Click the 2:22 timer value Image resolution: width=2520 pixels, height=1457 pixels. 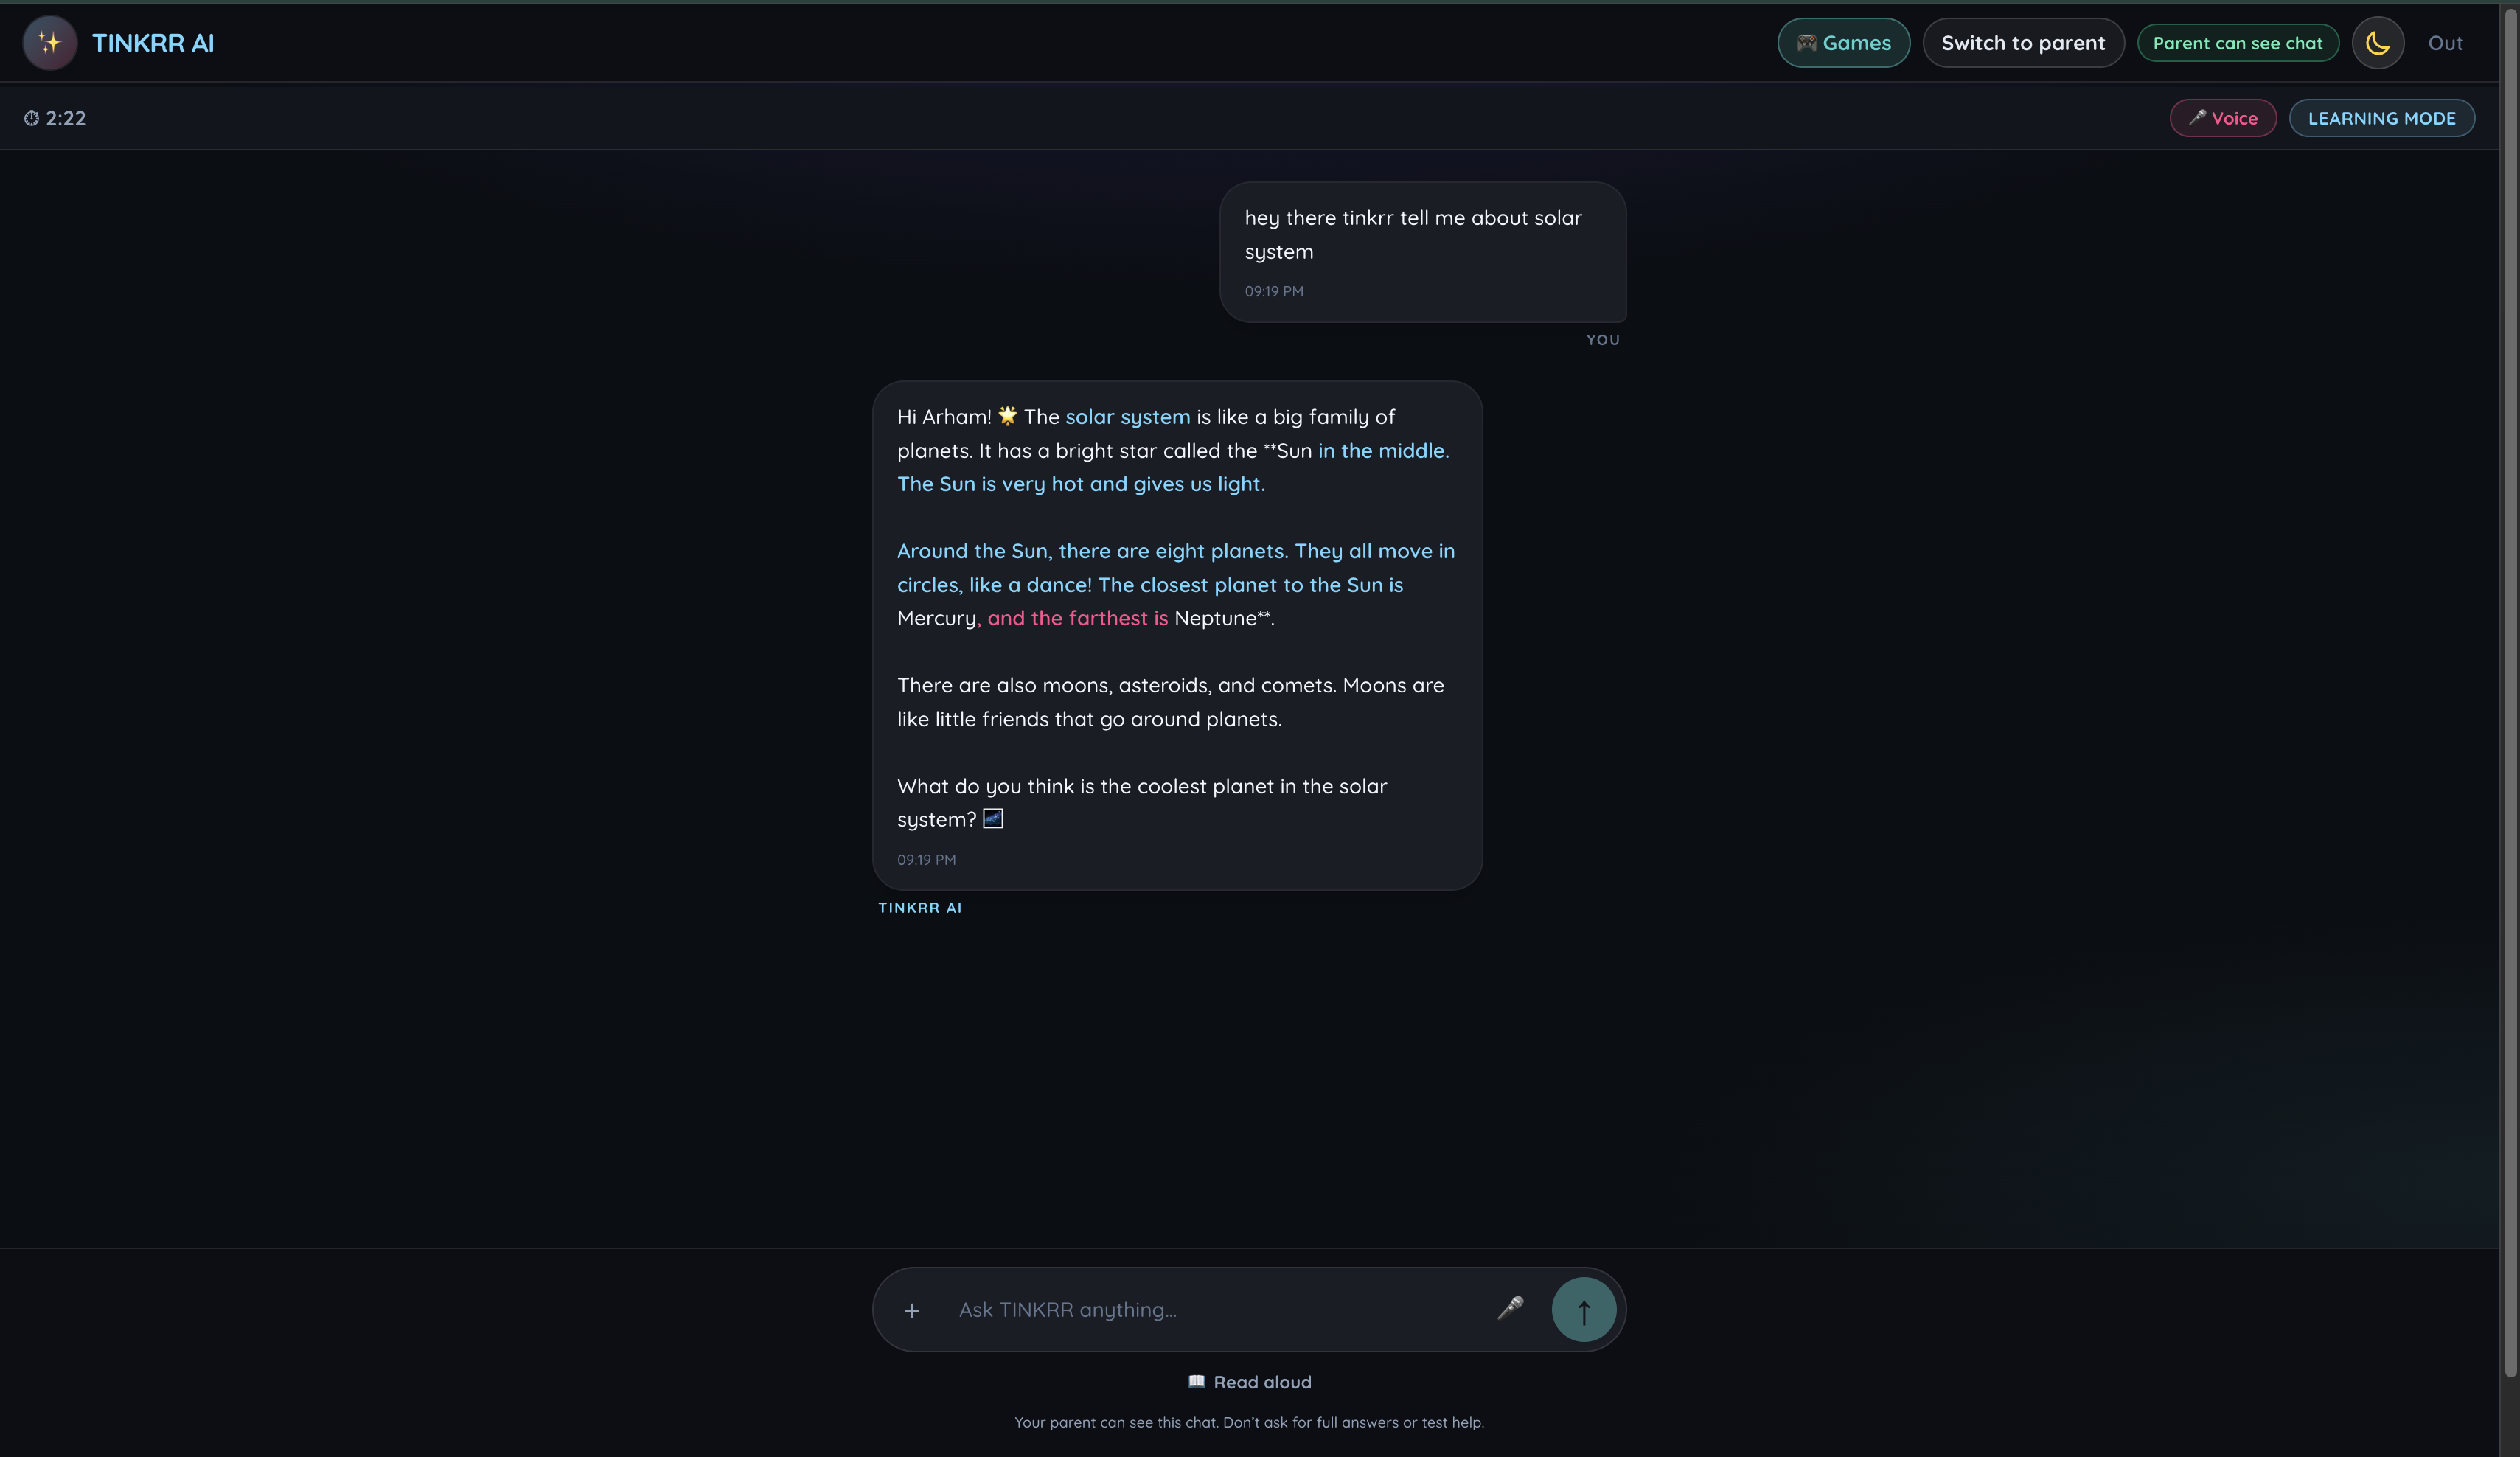click(66, 118)
